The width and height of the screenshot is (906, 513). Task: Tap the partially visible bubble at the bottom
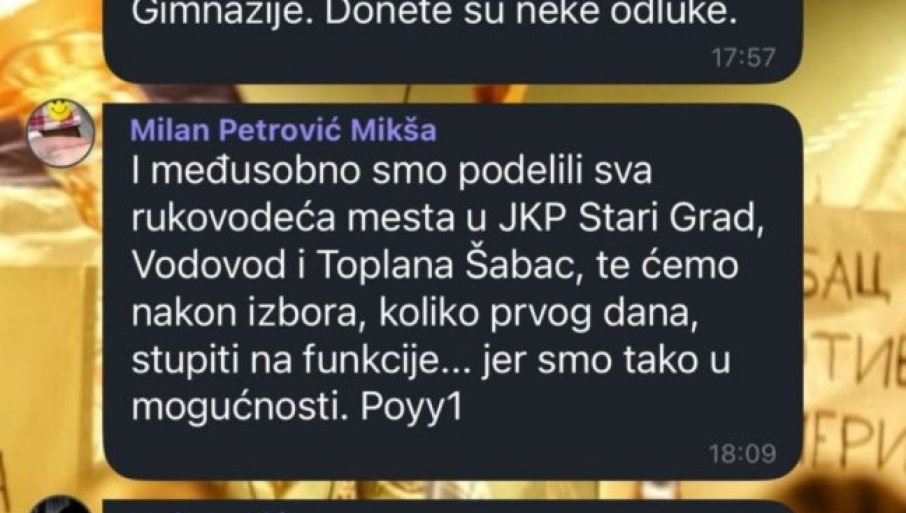point(453,507)
